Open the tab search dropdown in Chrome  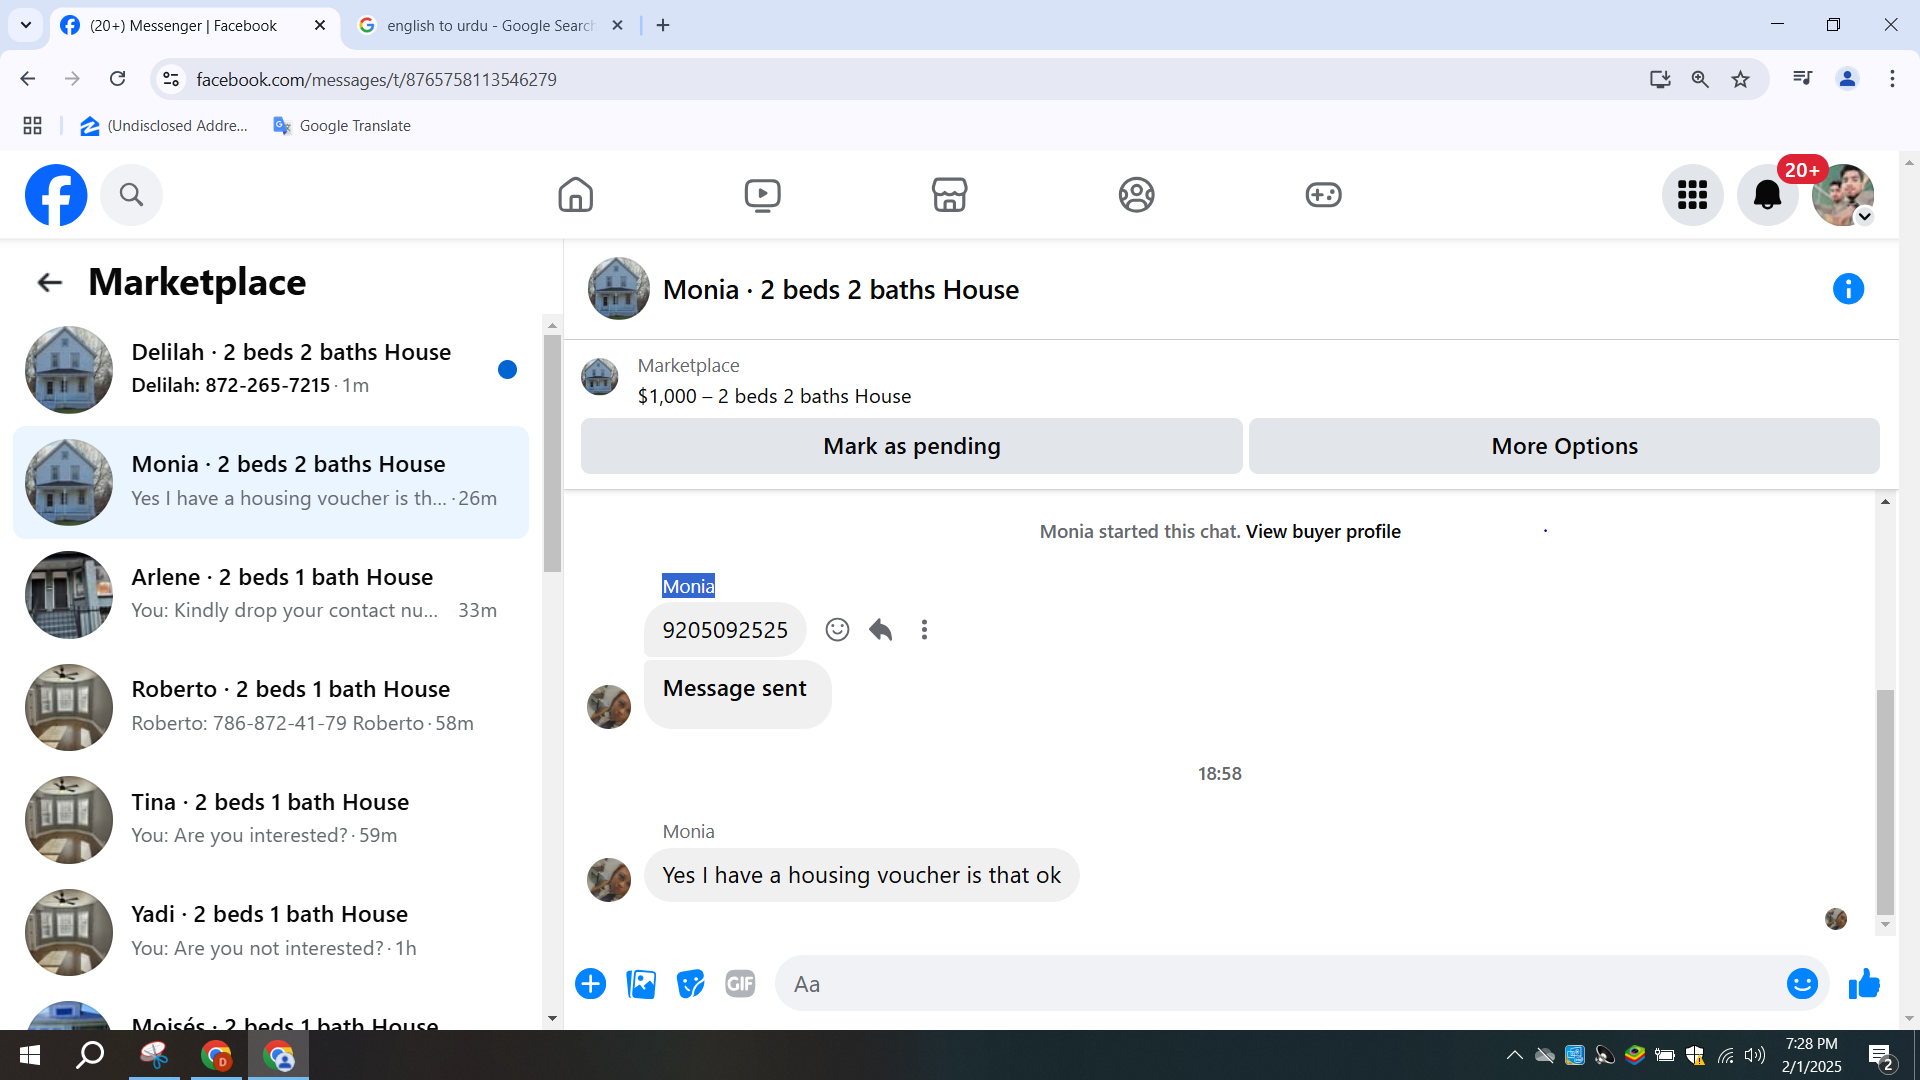(x=26, y=25)
